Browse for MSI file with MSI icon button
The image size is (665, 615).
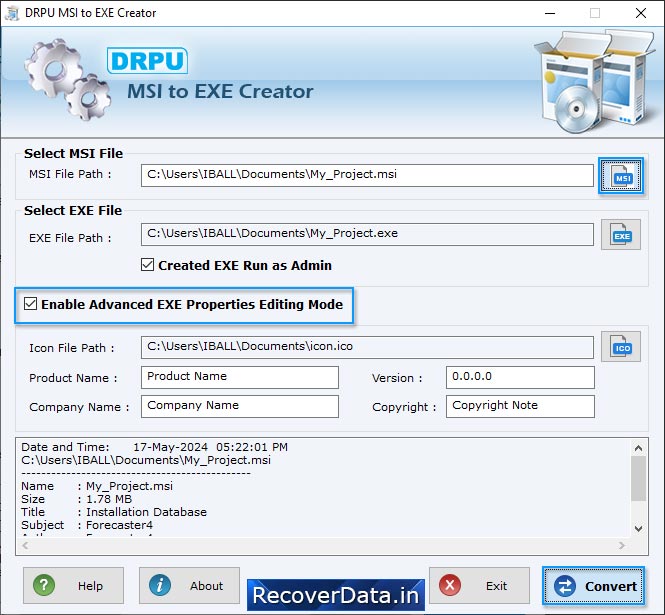click(620, 176)
